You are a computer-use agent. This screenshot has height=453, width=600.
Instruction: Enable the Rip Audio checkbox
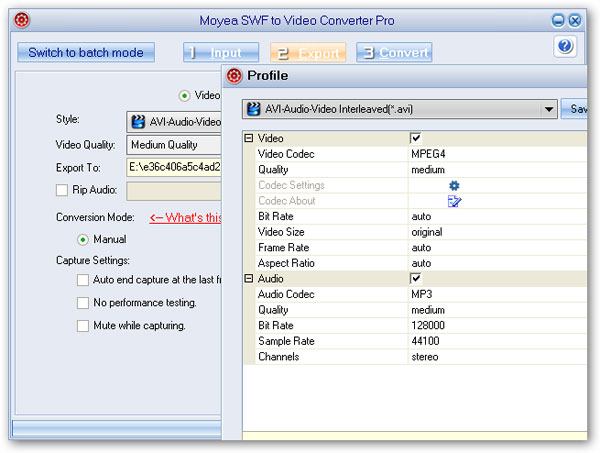(62, 190)
